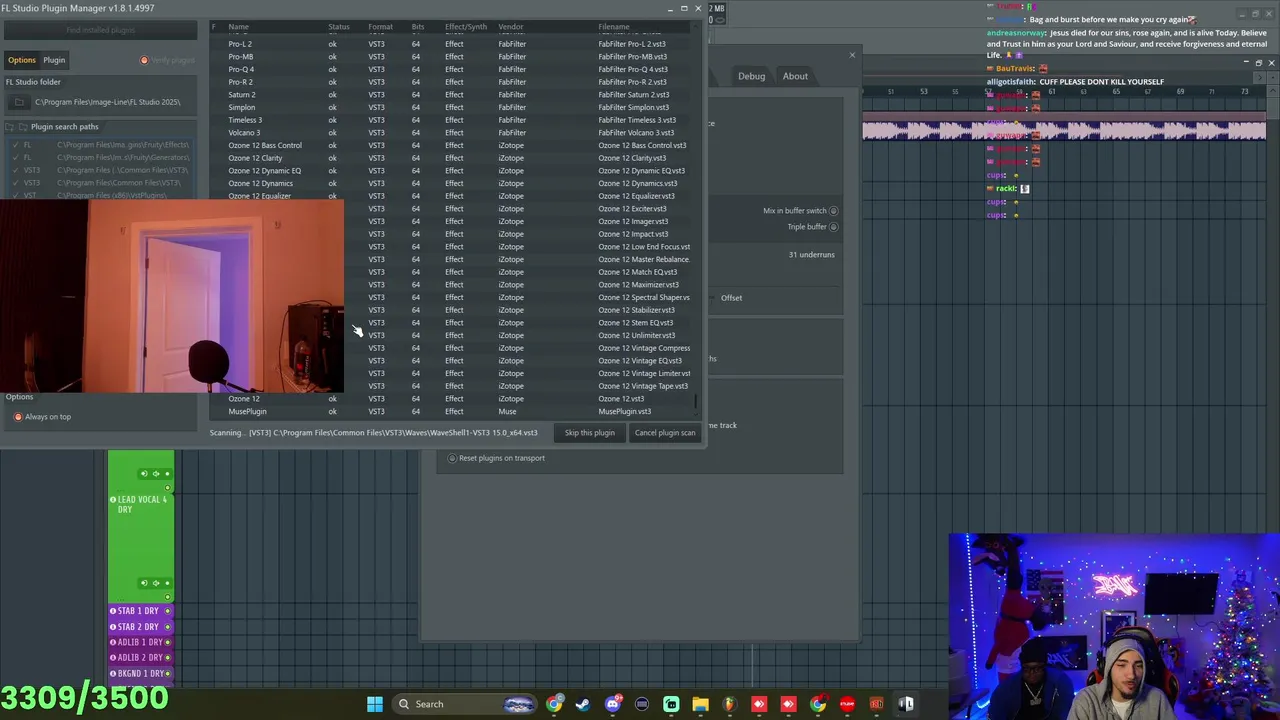Click the FL Studio 2025 folder path text
Image resolution: width=1280 pixels, height=720 pixels.
point(107,102)
